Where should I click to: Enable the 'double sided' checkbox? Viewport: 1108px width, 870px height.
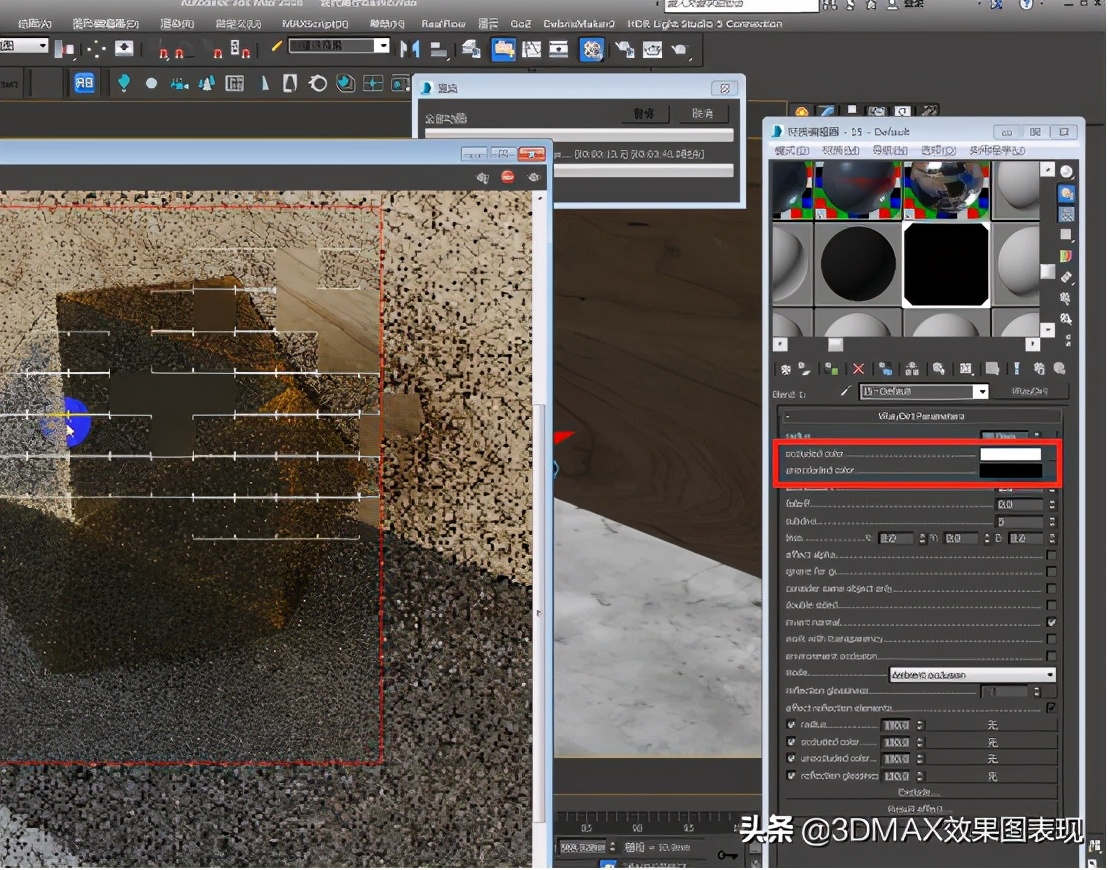click(x=1050, y=605)
